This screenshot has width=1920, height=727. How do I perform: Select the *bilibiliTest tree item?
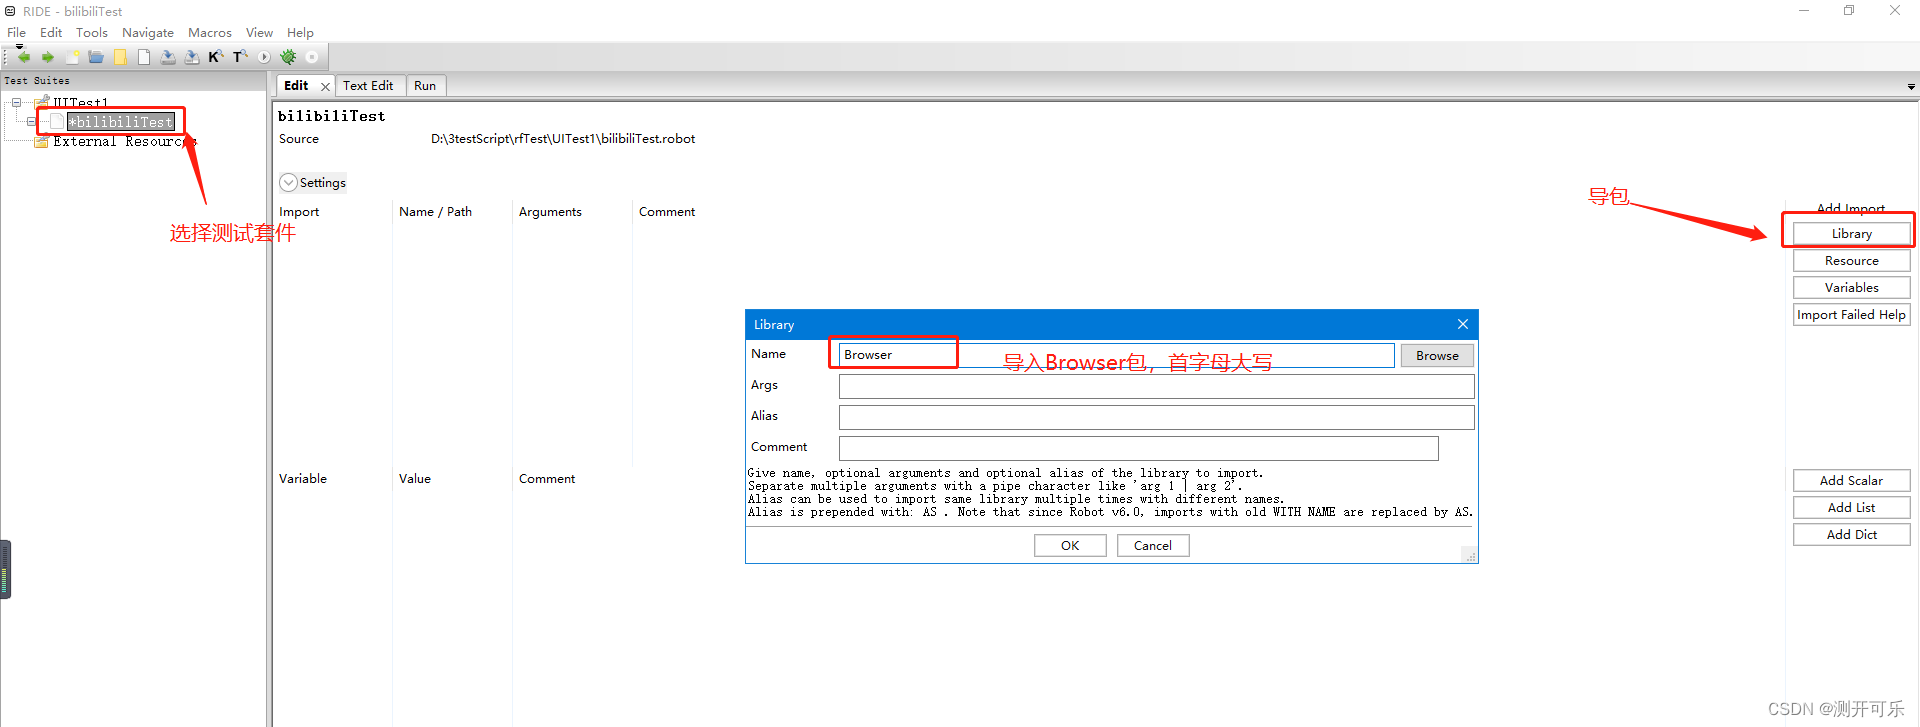point(121,122)
